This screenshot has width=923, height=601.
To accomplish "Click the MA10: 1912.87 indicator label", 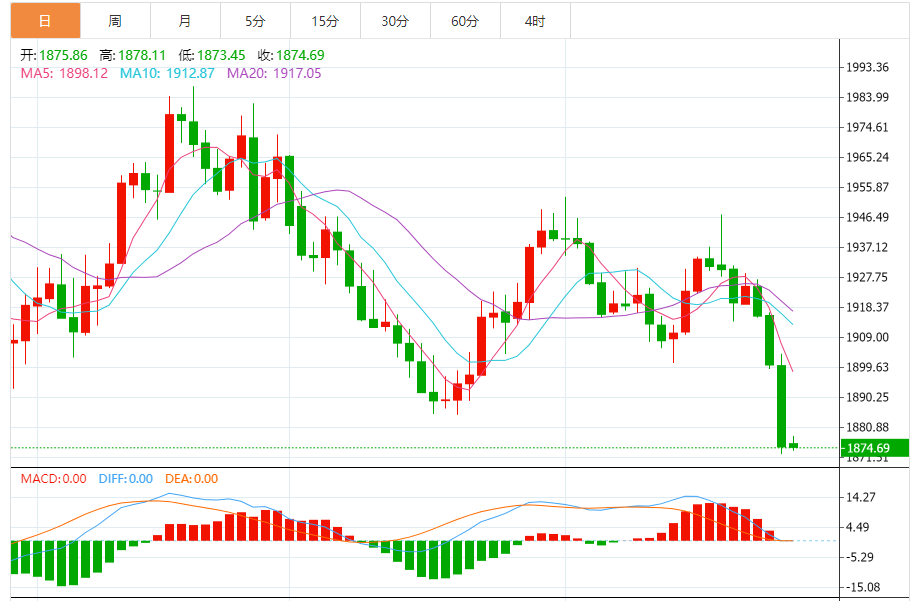I will 167,74.
